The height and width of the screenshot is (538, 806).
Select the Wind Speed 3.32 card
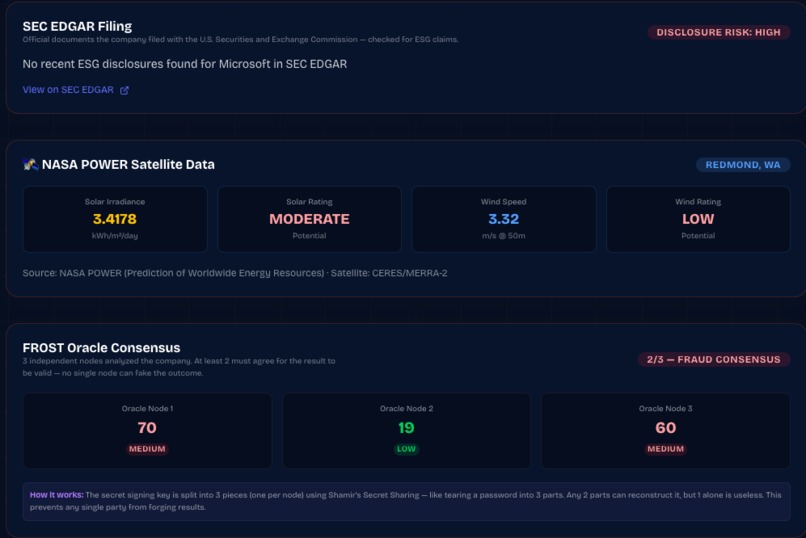tap(504, 219)
